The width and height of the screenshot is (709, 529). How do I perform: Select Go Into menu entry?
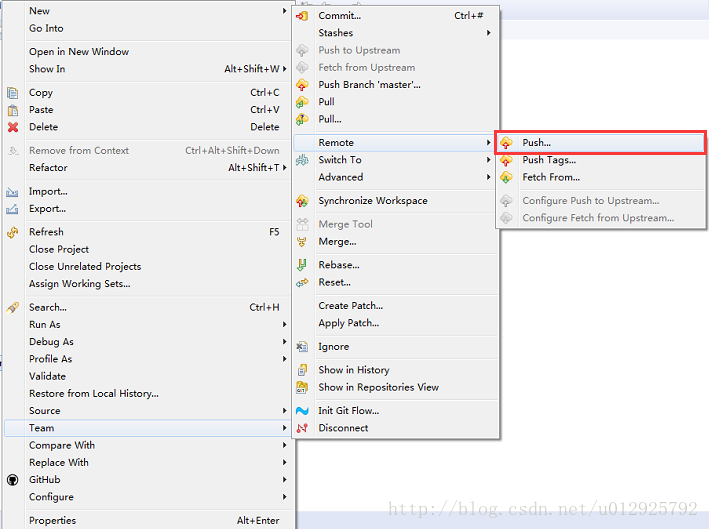point(147,28)
